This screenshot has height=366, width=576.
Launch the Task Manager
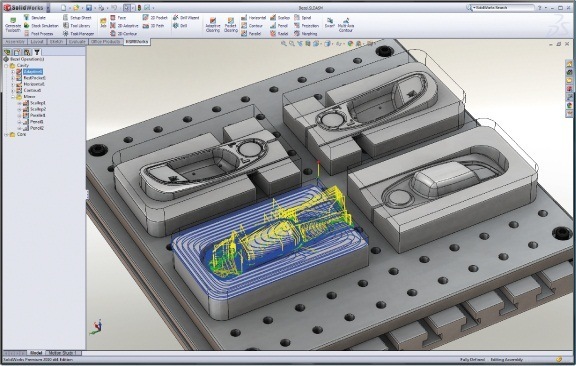(79, 33)
